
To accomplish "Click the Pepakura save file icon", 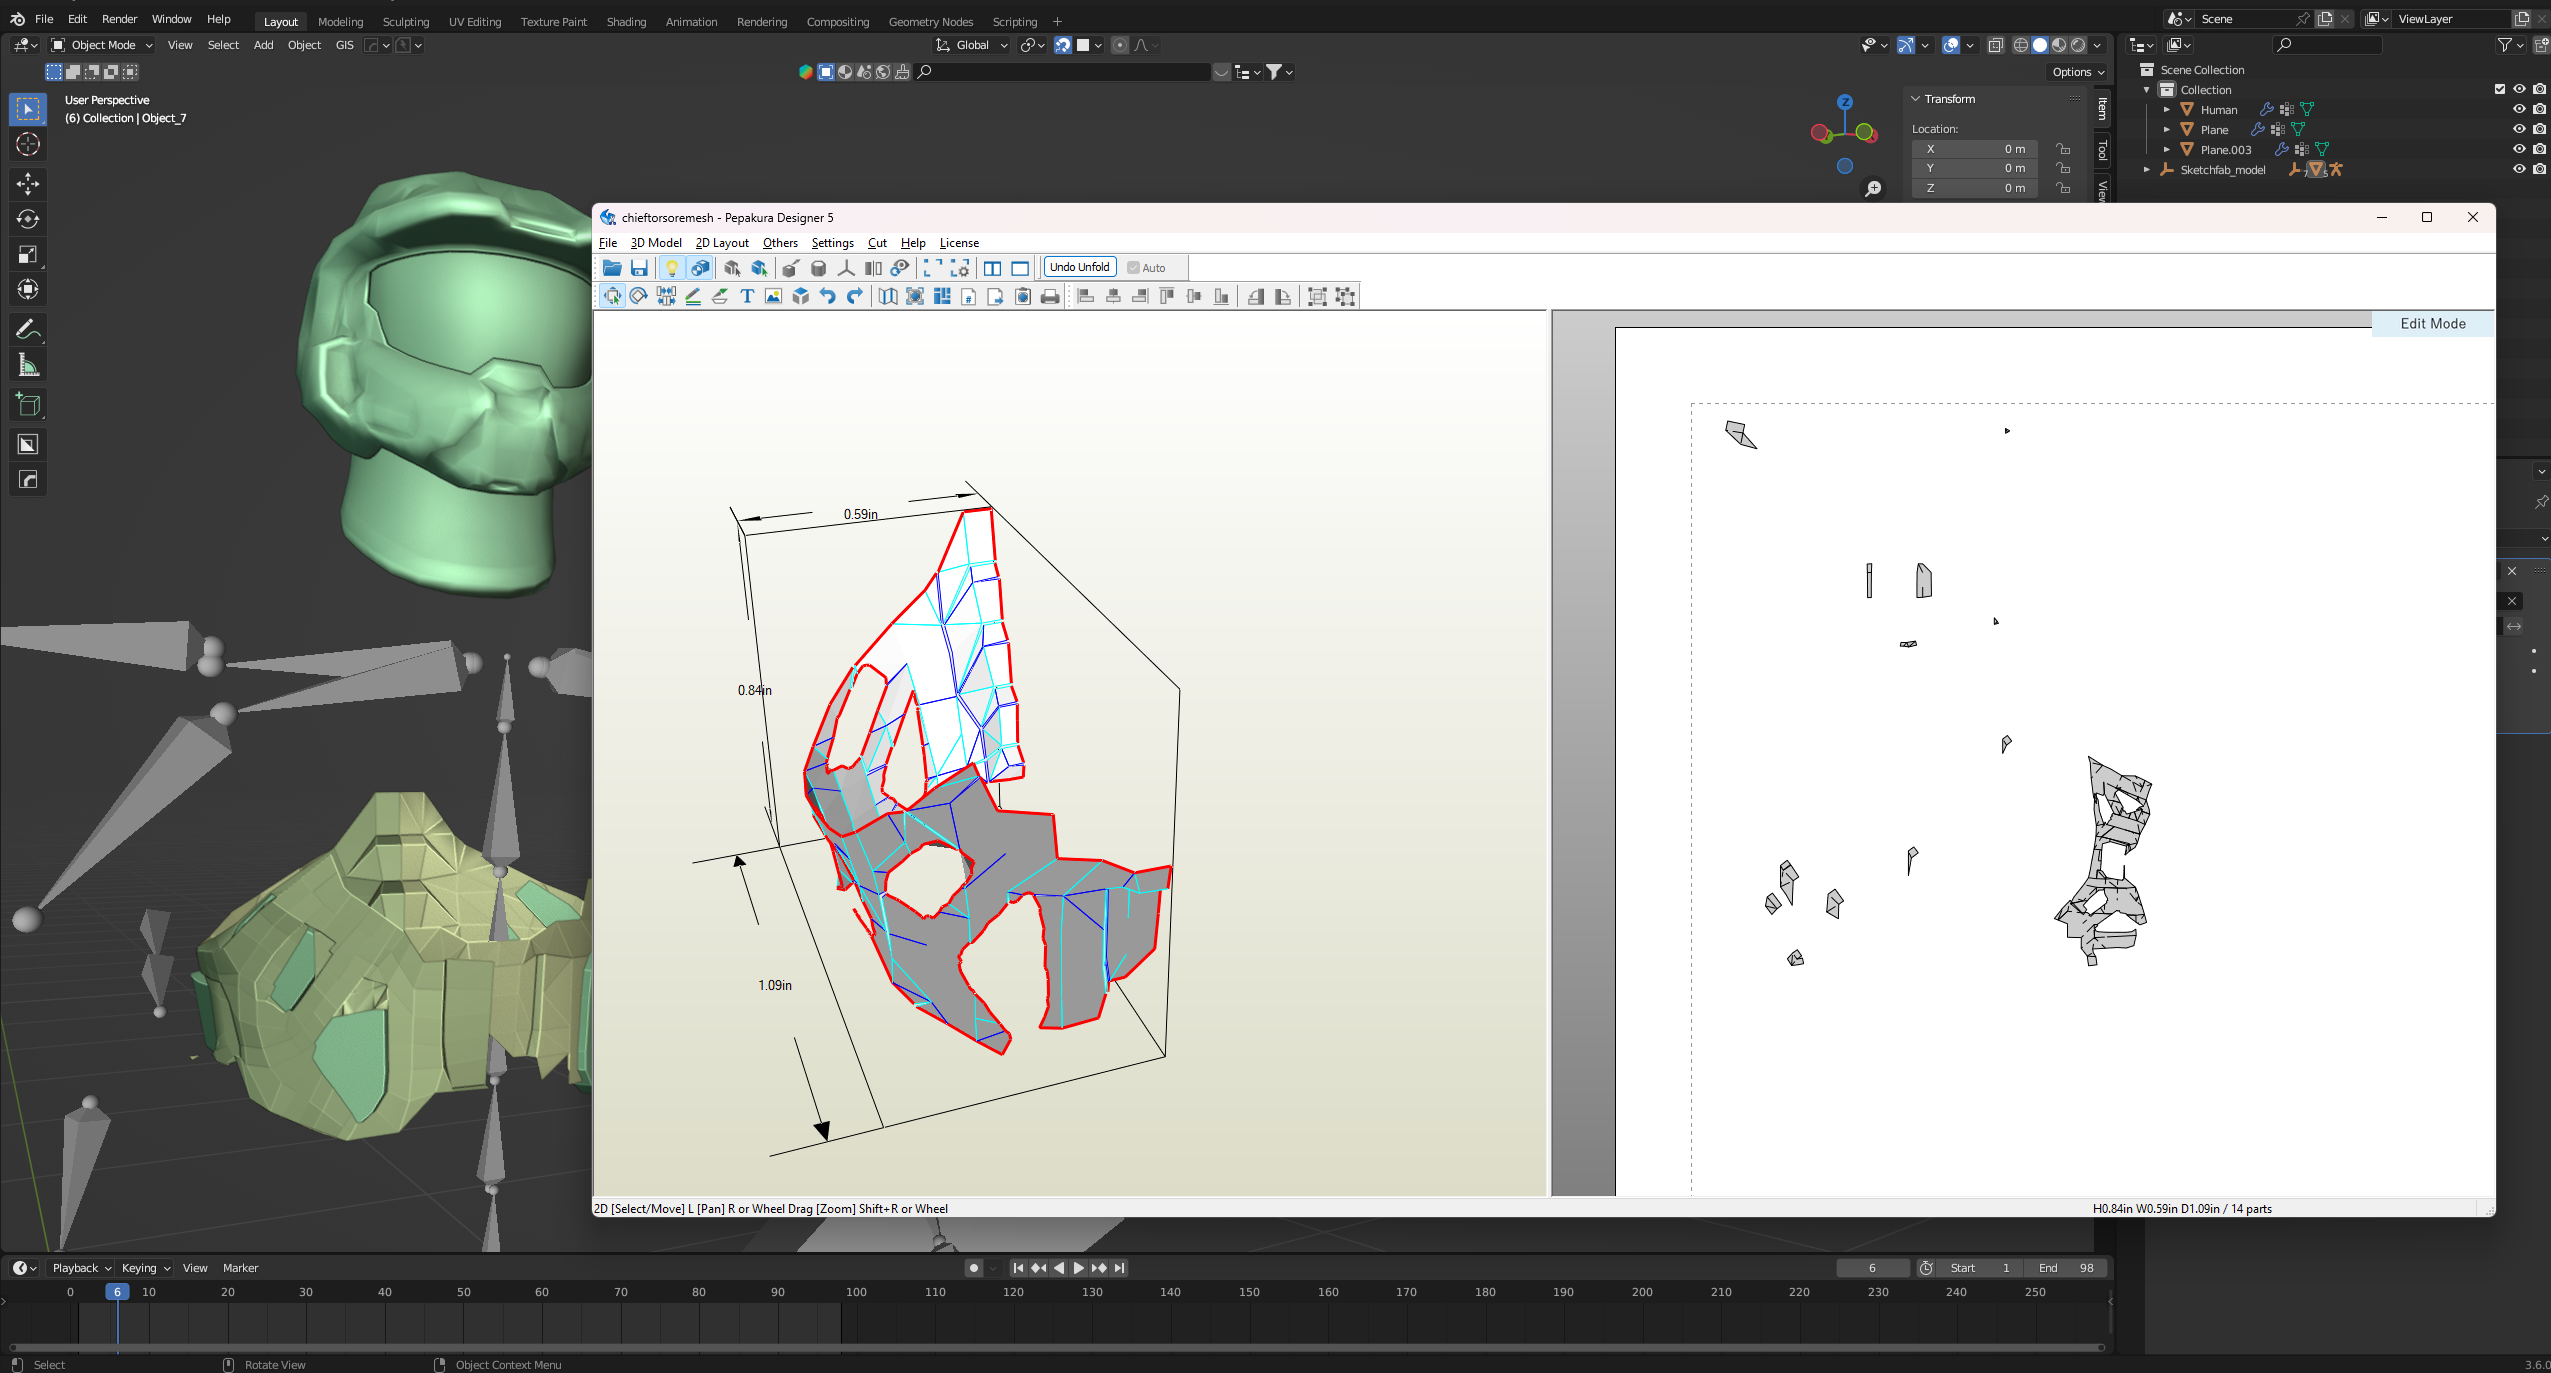I will click(639, 268).
